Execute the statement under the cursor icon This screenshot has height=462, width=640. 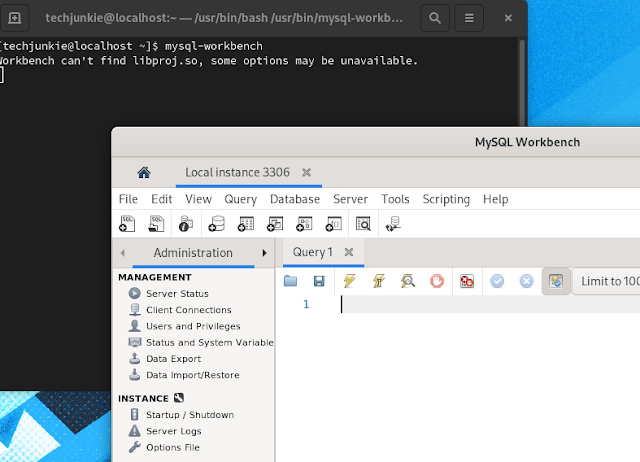[x=379, y=281]
